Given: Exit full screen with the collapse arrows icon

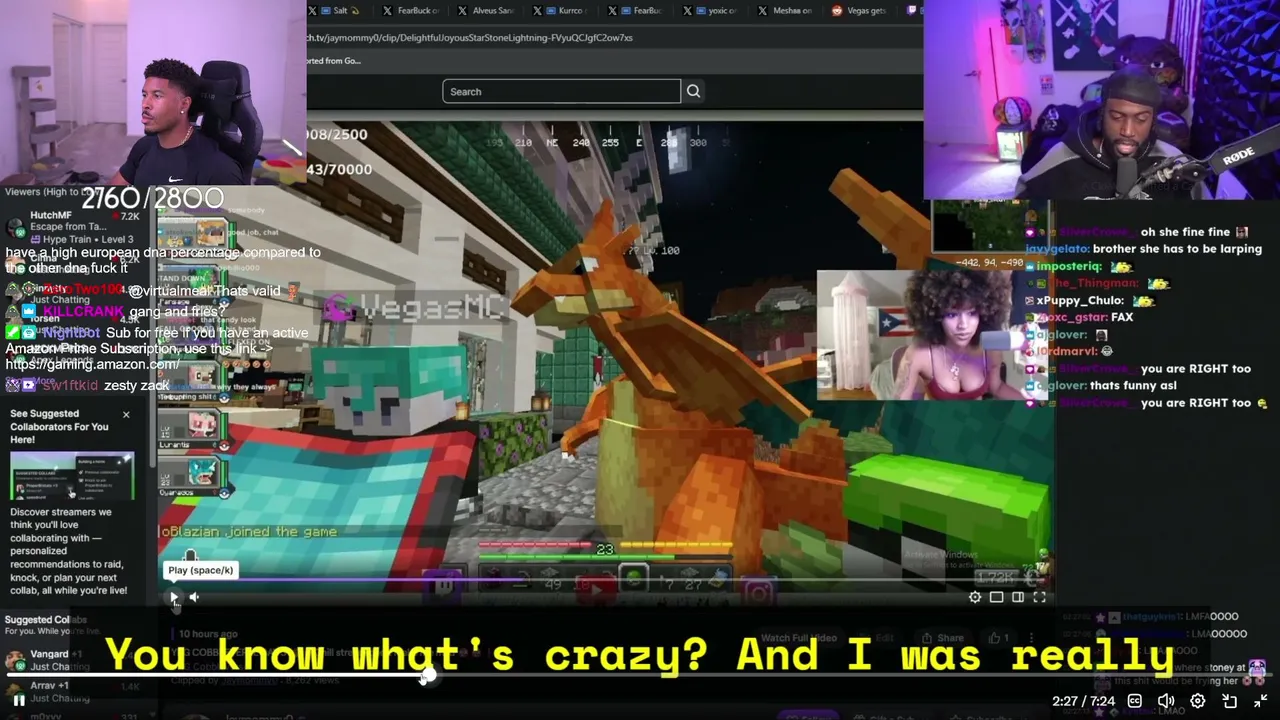Looking at the screenshot, I should tap(1261, 701).
